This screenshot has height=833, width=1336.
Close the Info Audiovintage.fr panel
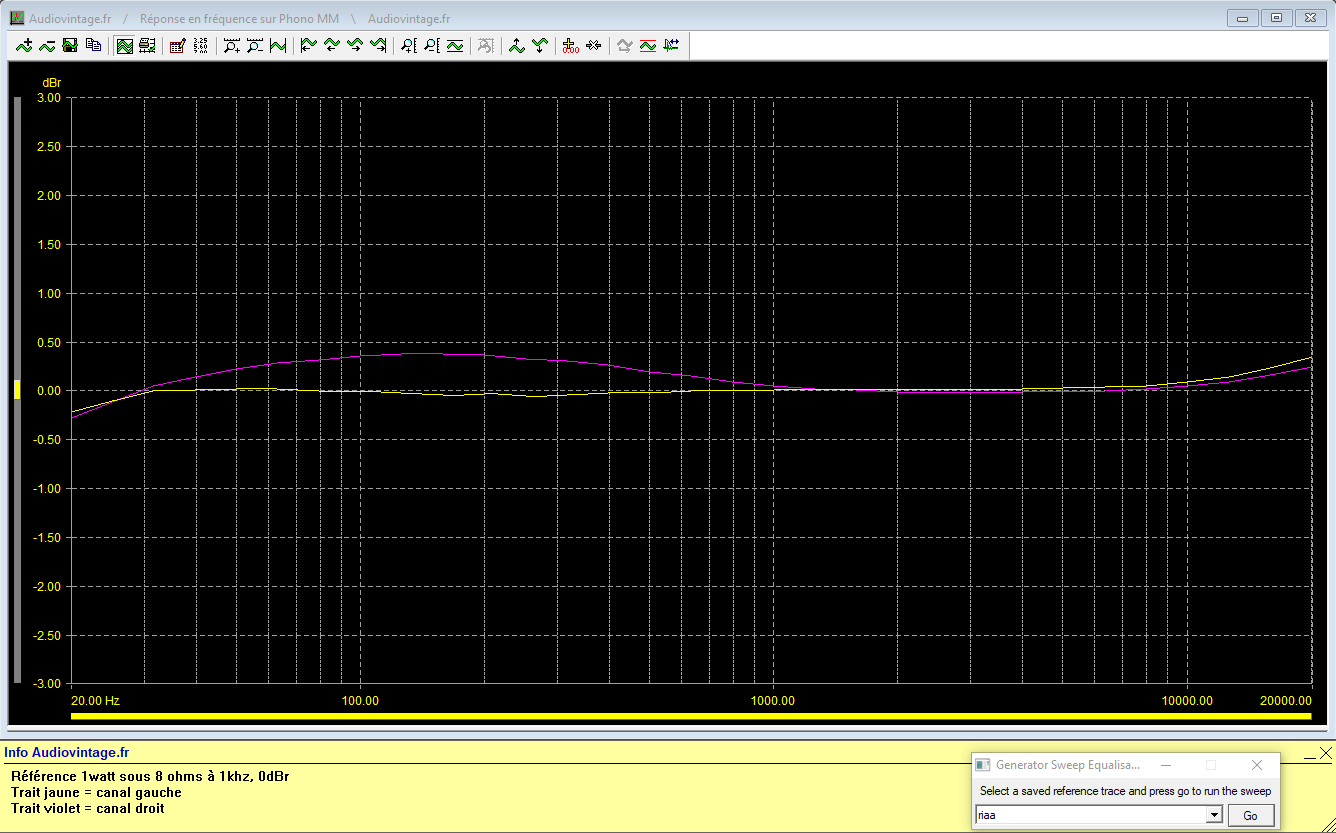1325,752
